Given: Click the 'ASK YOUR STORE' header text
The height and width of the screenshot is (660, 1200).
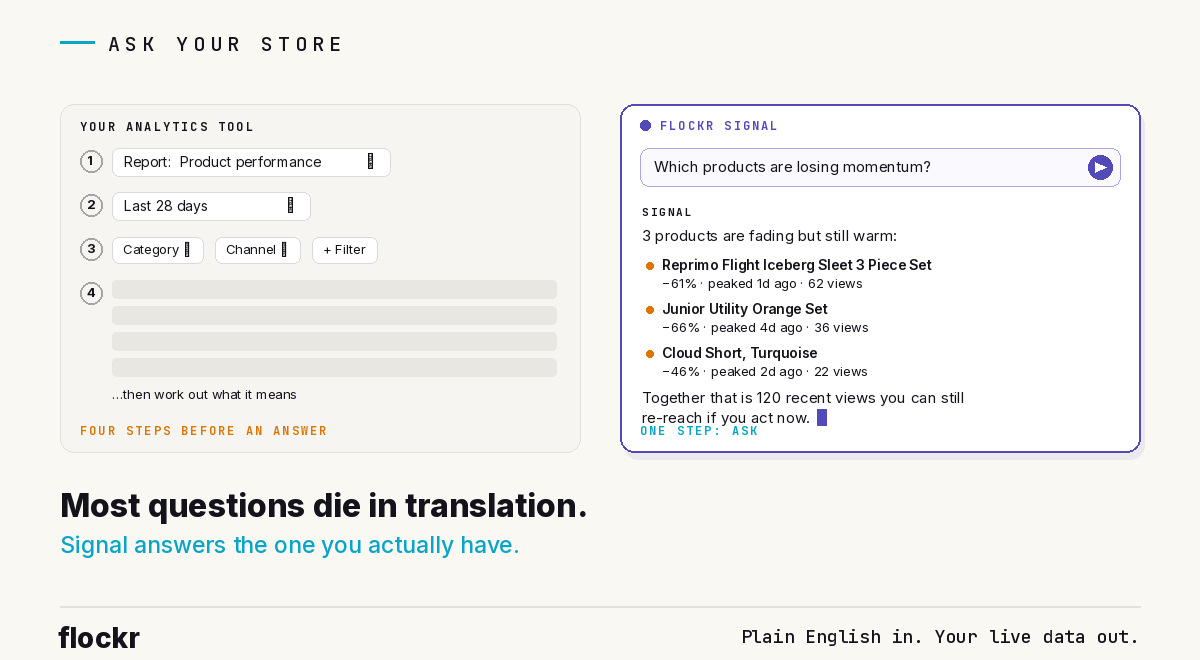Looking at the screenshot, I should click(x=226, y=44).
